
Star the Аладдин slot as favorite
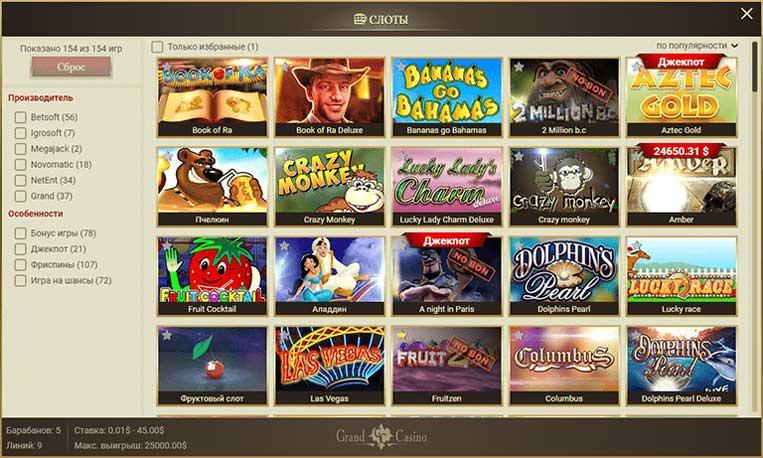(284, 245)
